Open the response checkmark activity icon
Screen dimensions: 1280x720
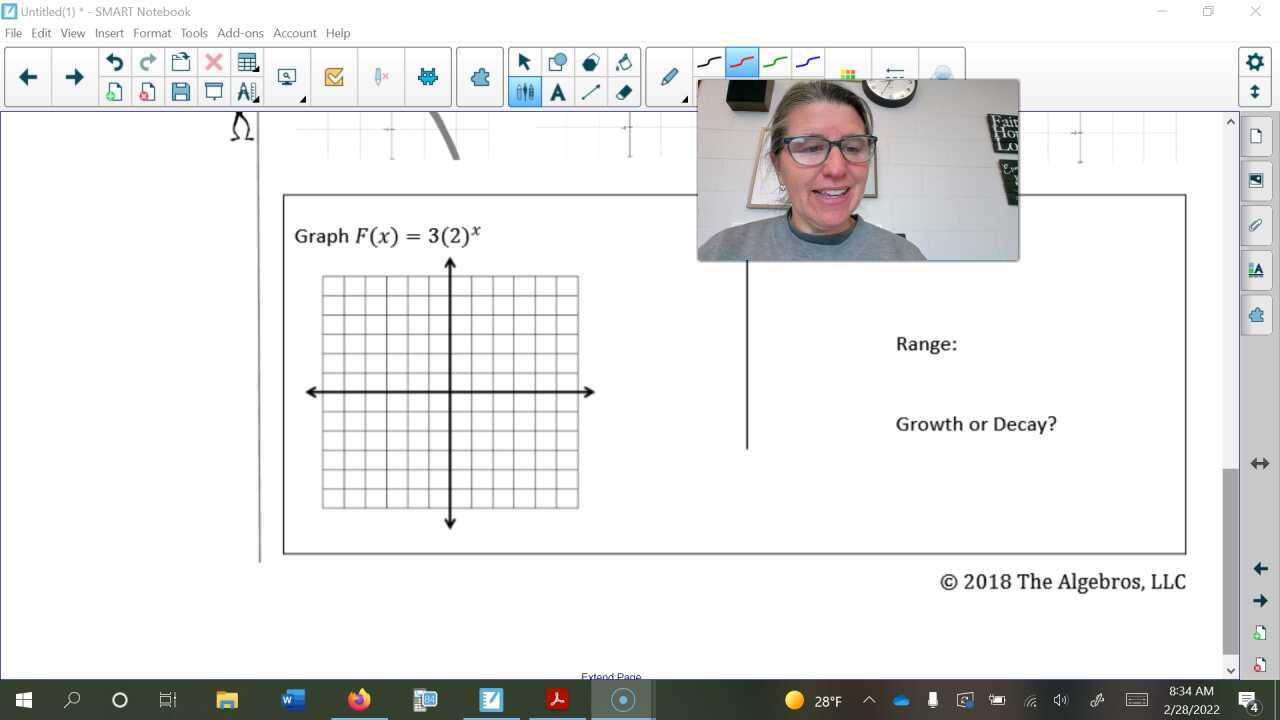coord(334,77)
